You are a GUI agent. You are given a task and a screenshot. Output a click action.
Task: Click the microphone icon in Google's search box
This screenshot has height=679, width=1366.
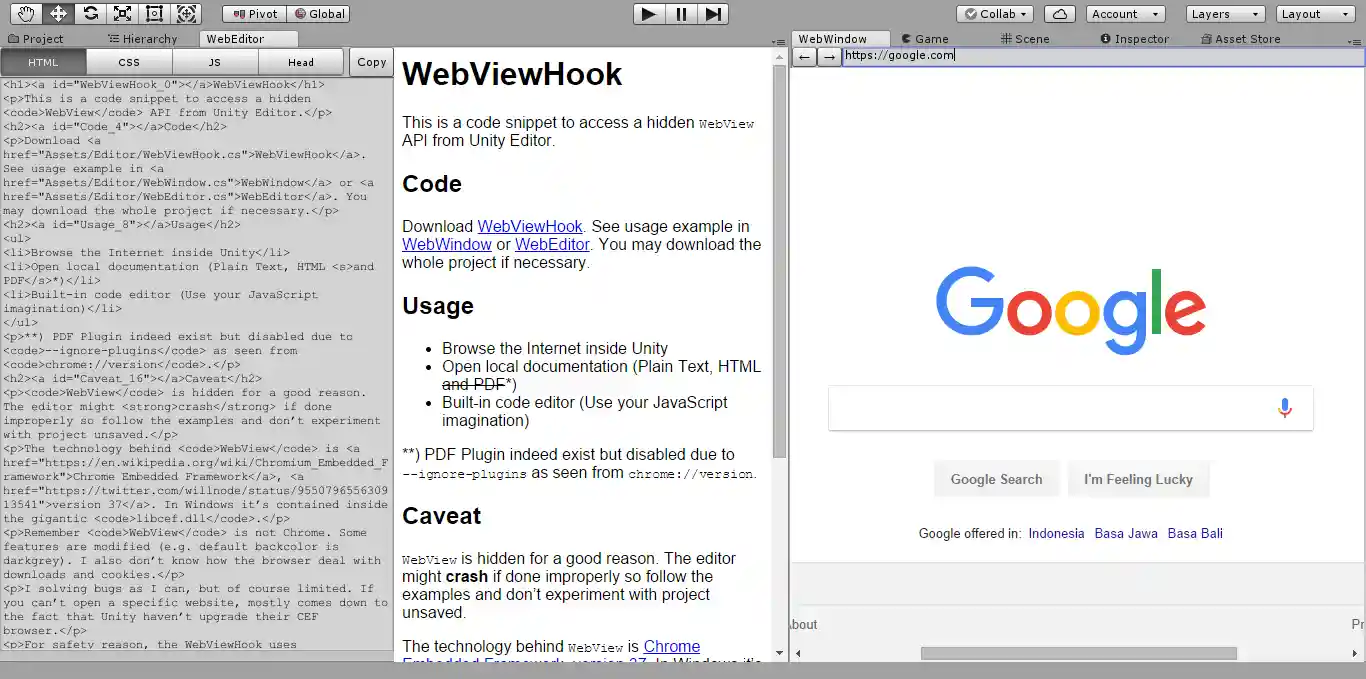pyautogui.click(x=1284, y=407)
